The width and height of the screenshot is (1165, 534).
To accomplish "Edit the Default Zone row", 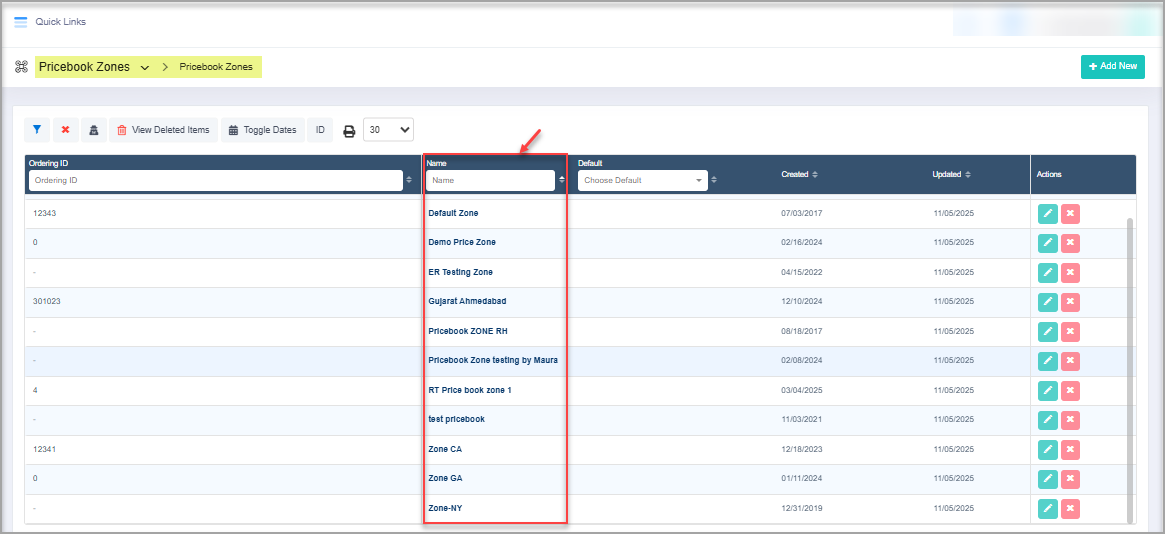I will click(x=1047, y=213).
